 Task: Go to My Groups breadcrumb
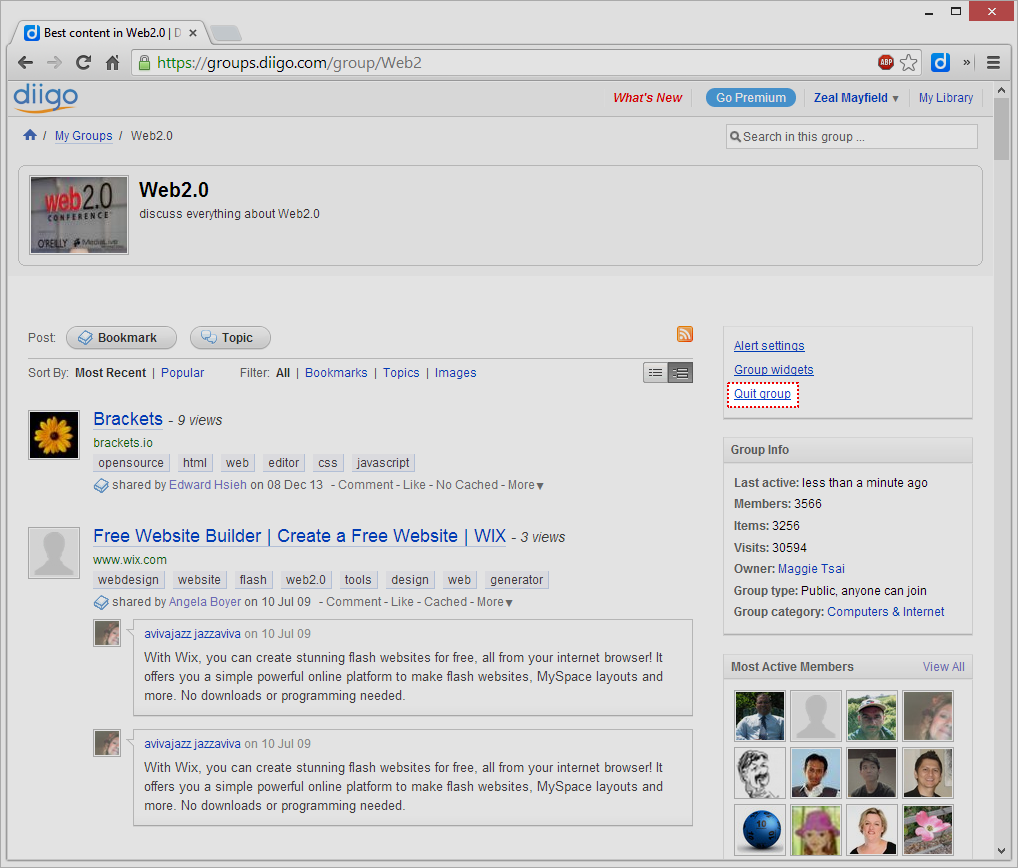tap(83, 136)
